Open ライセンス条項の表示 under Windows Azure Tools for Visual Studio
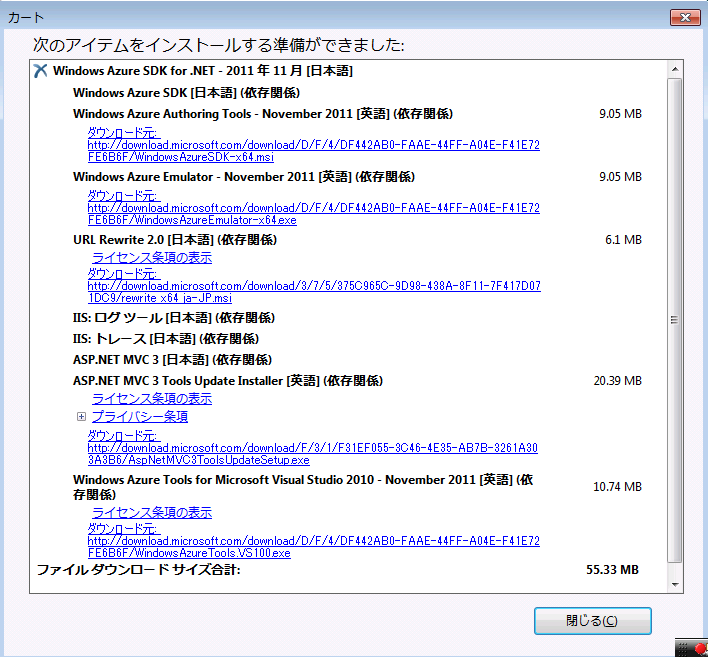This screenshot has height=657, width=708. 152,513
